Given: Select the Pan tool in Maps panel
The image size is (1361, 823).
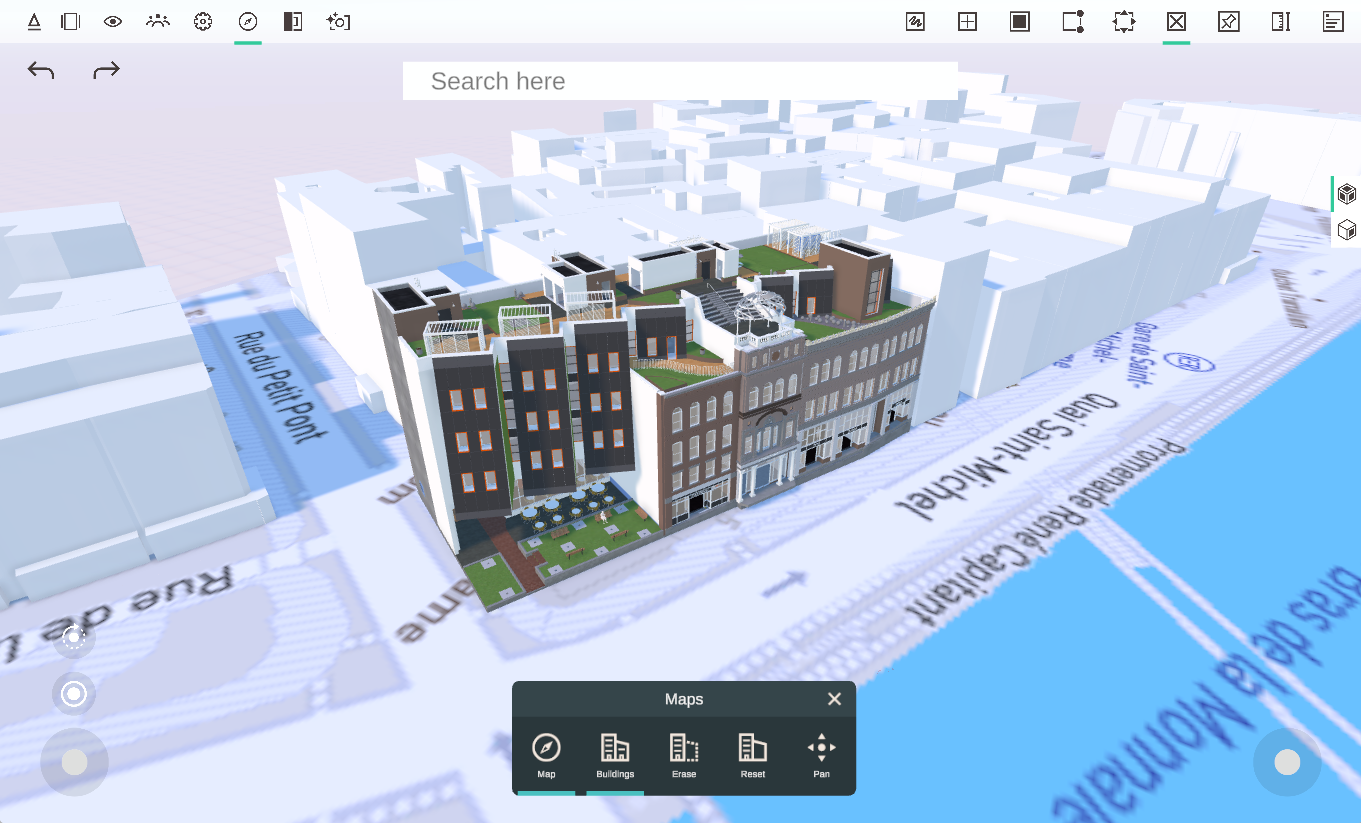Looking at the screenshot, I should click(821, 755).
